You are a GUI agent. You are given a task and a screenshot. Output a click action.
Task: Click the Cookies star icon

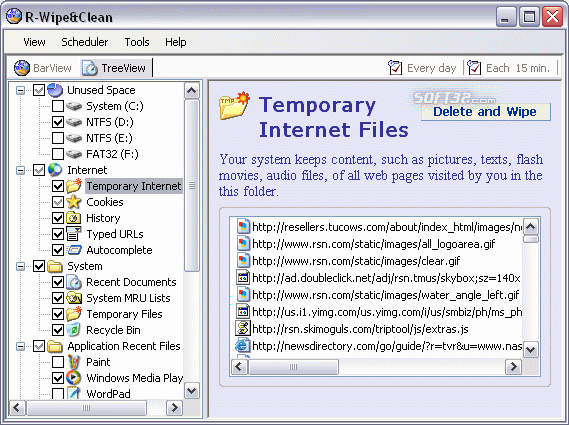[74, 202]
